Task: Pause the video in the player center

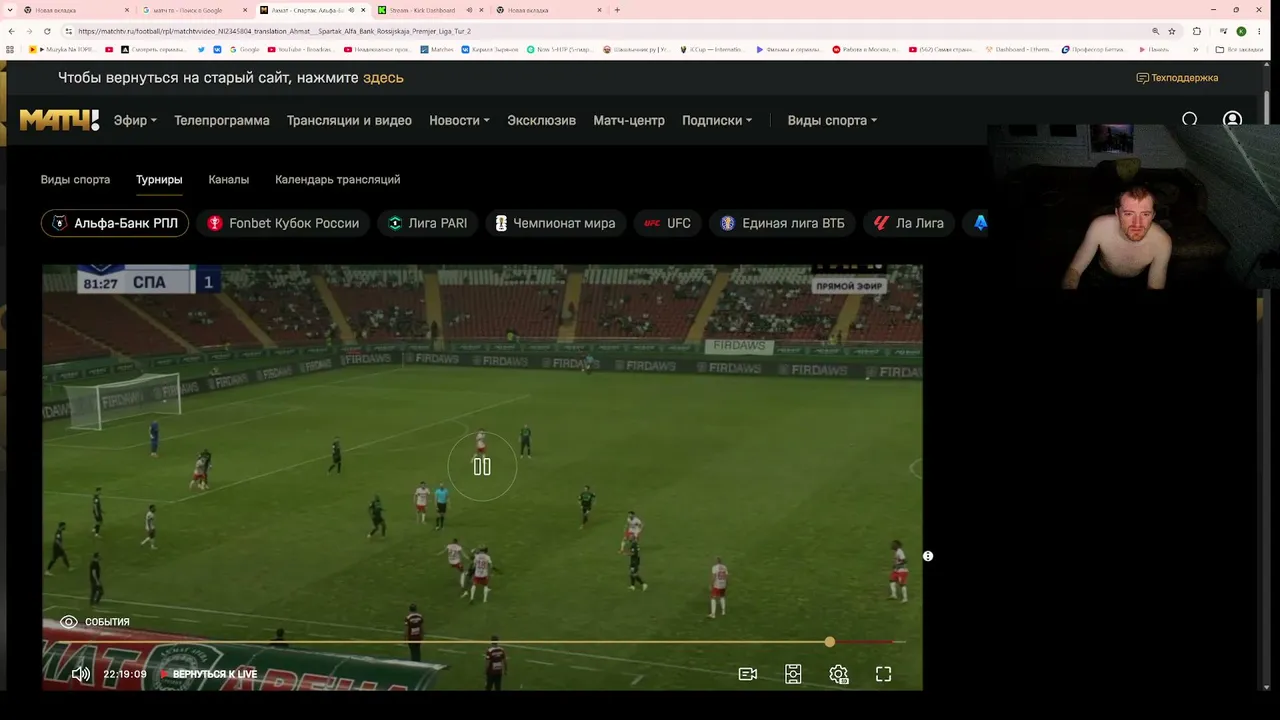Action: pos(482,466)
